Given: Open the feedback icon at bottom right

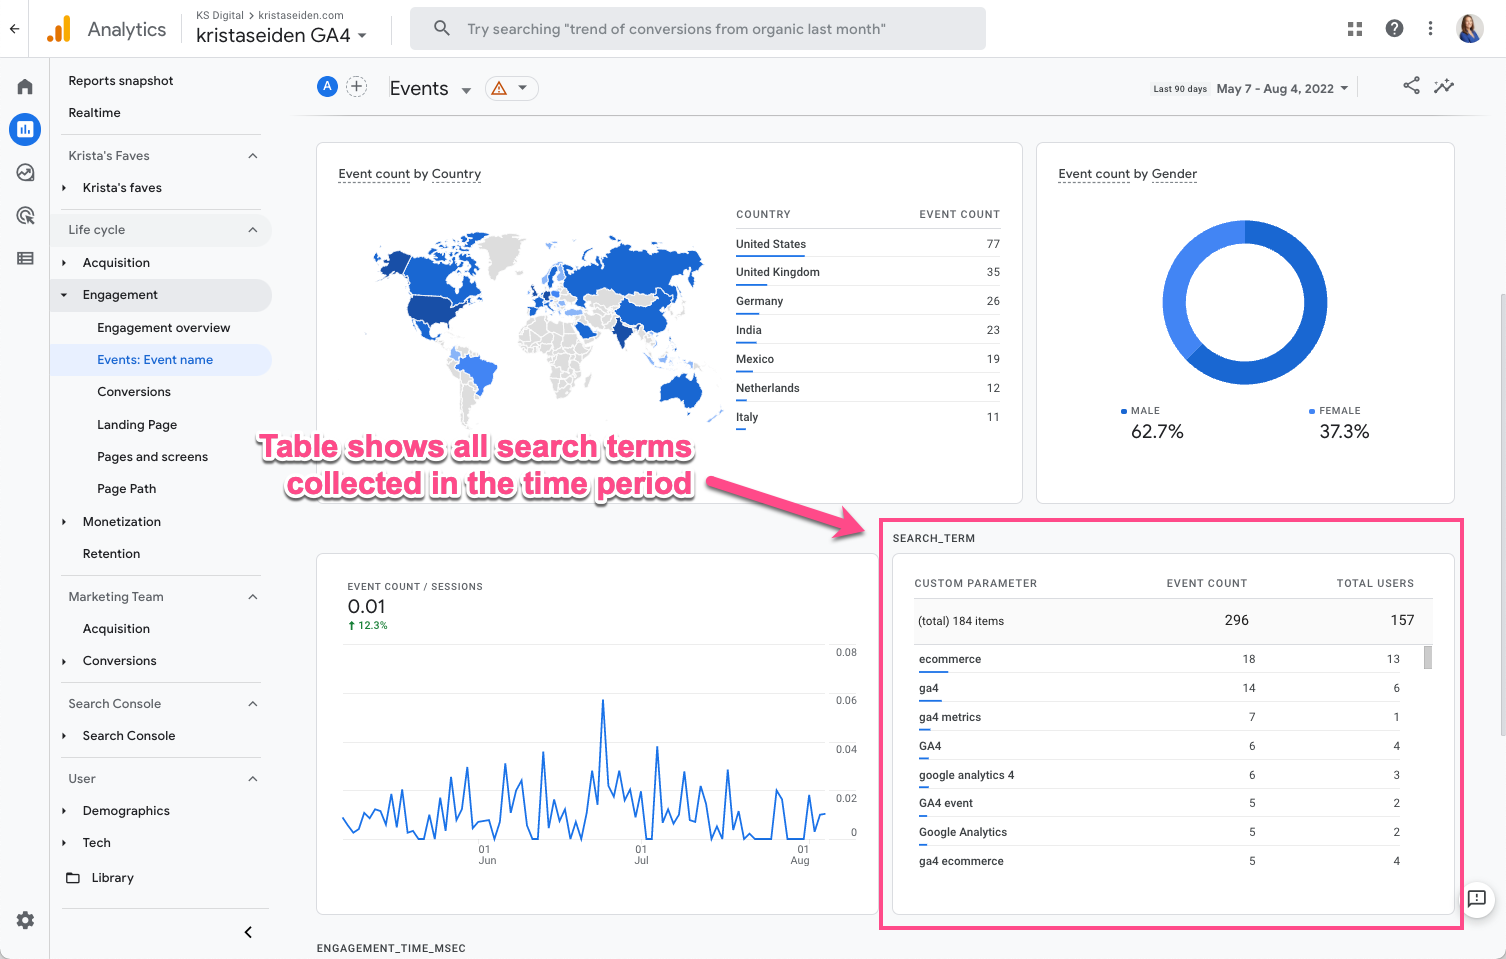Looking at the screenshot, I should tap(1476, 898).
